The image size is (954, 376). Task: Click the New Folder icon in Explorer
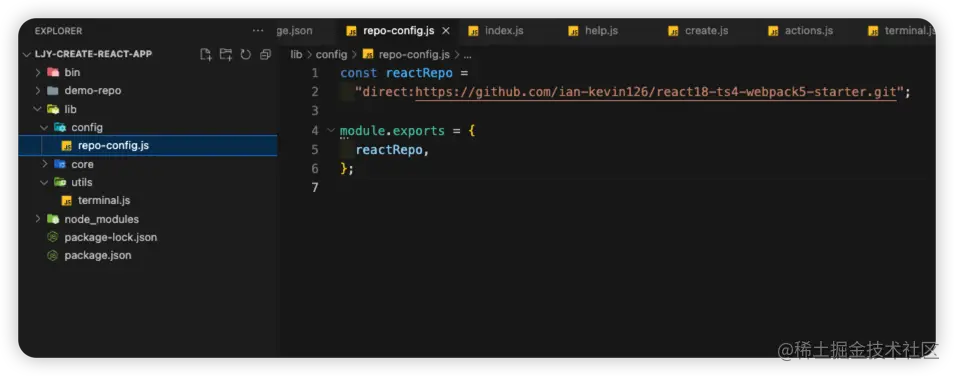226,54
